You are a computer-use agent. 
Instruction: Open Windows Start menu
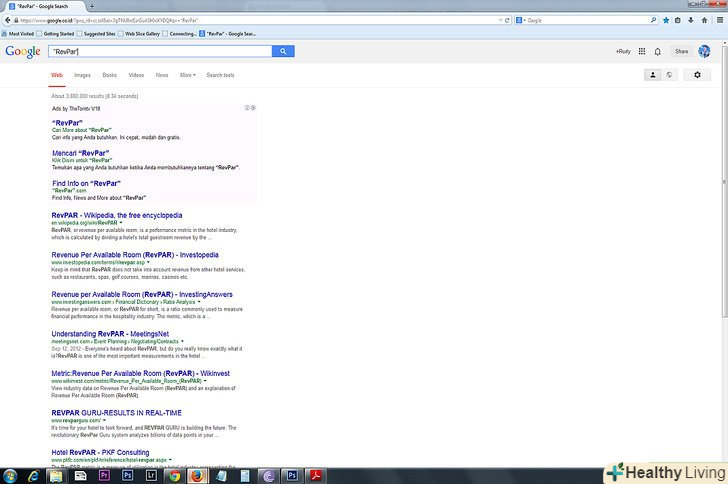click(x=10, y=476)
